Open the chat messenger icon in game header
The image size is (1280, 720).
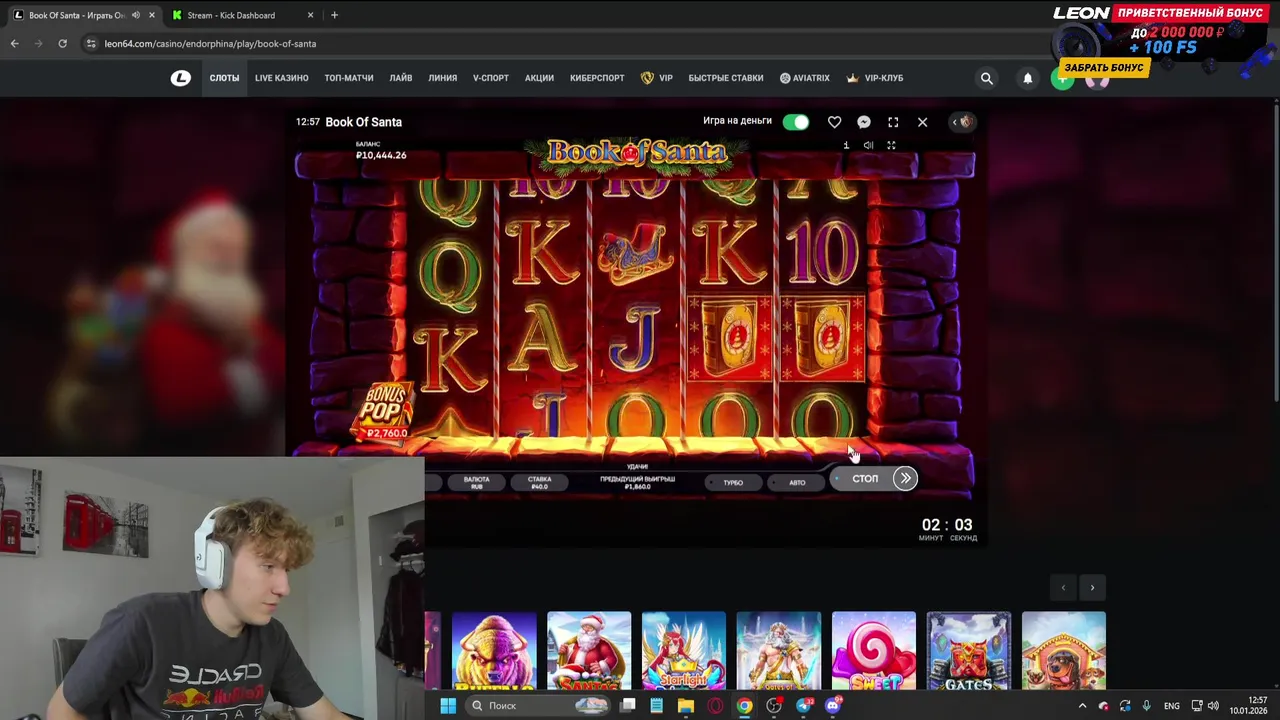point(864,122)
